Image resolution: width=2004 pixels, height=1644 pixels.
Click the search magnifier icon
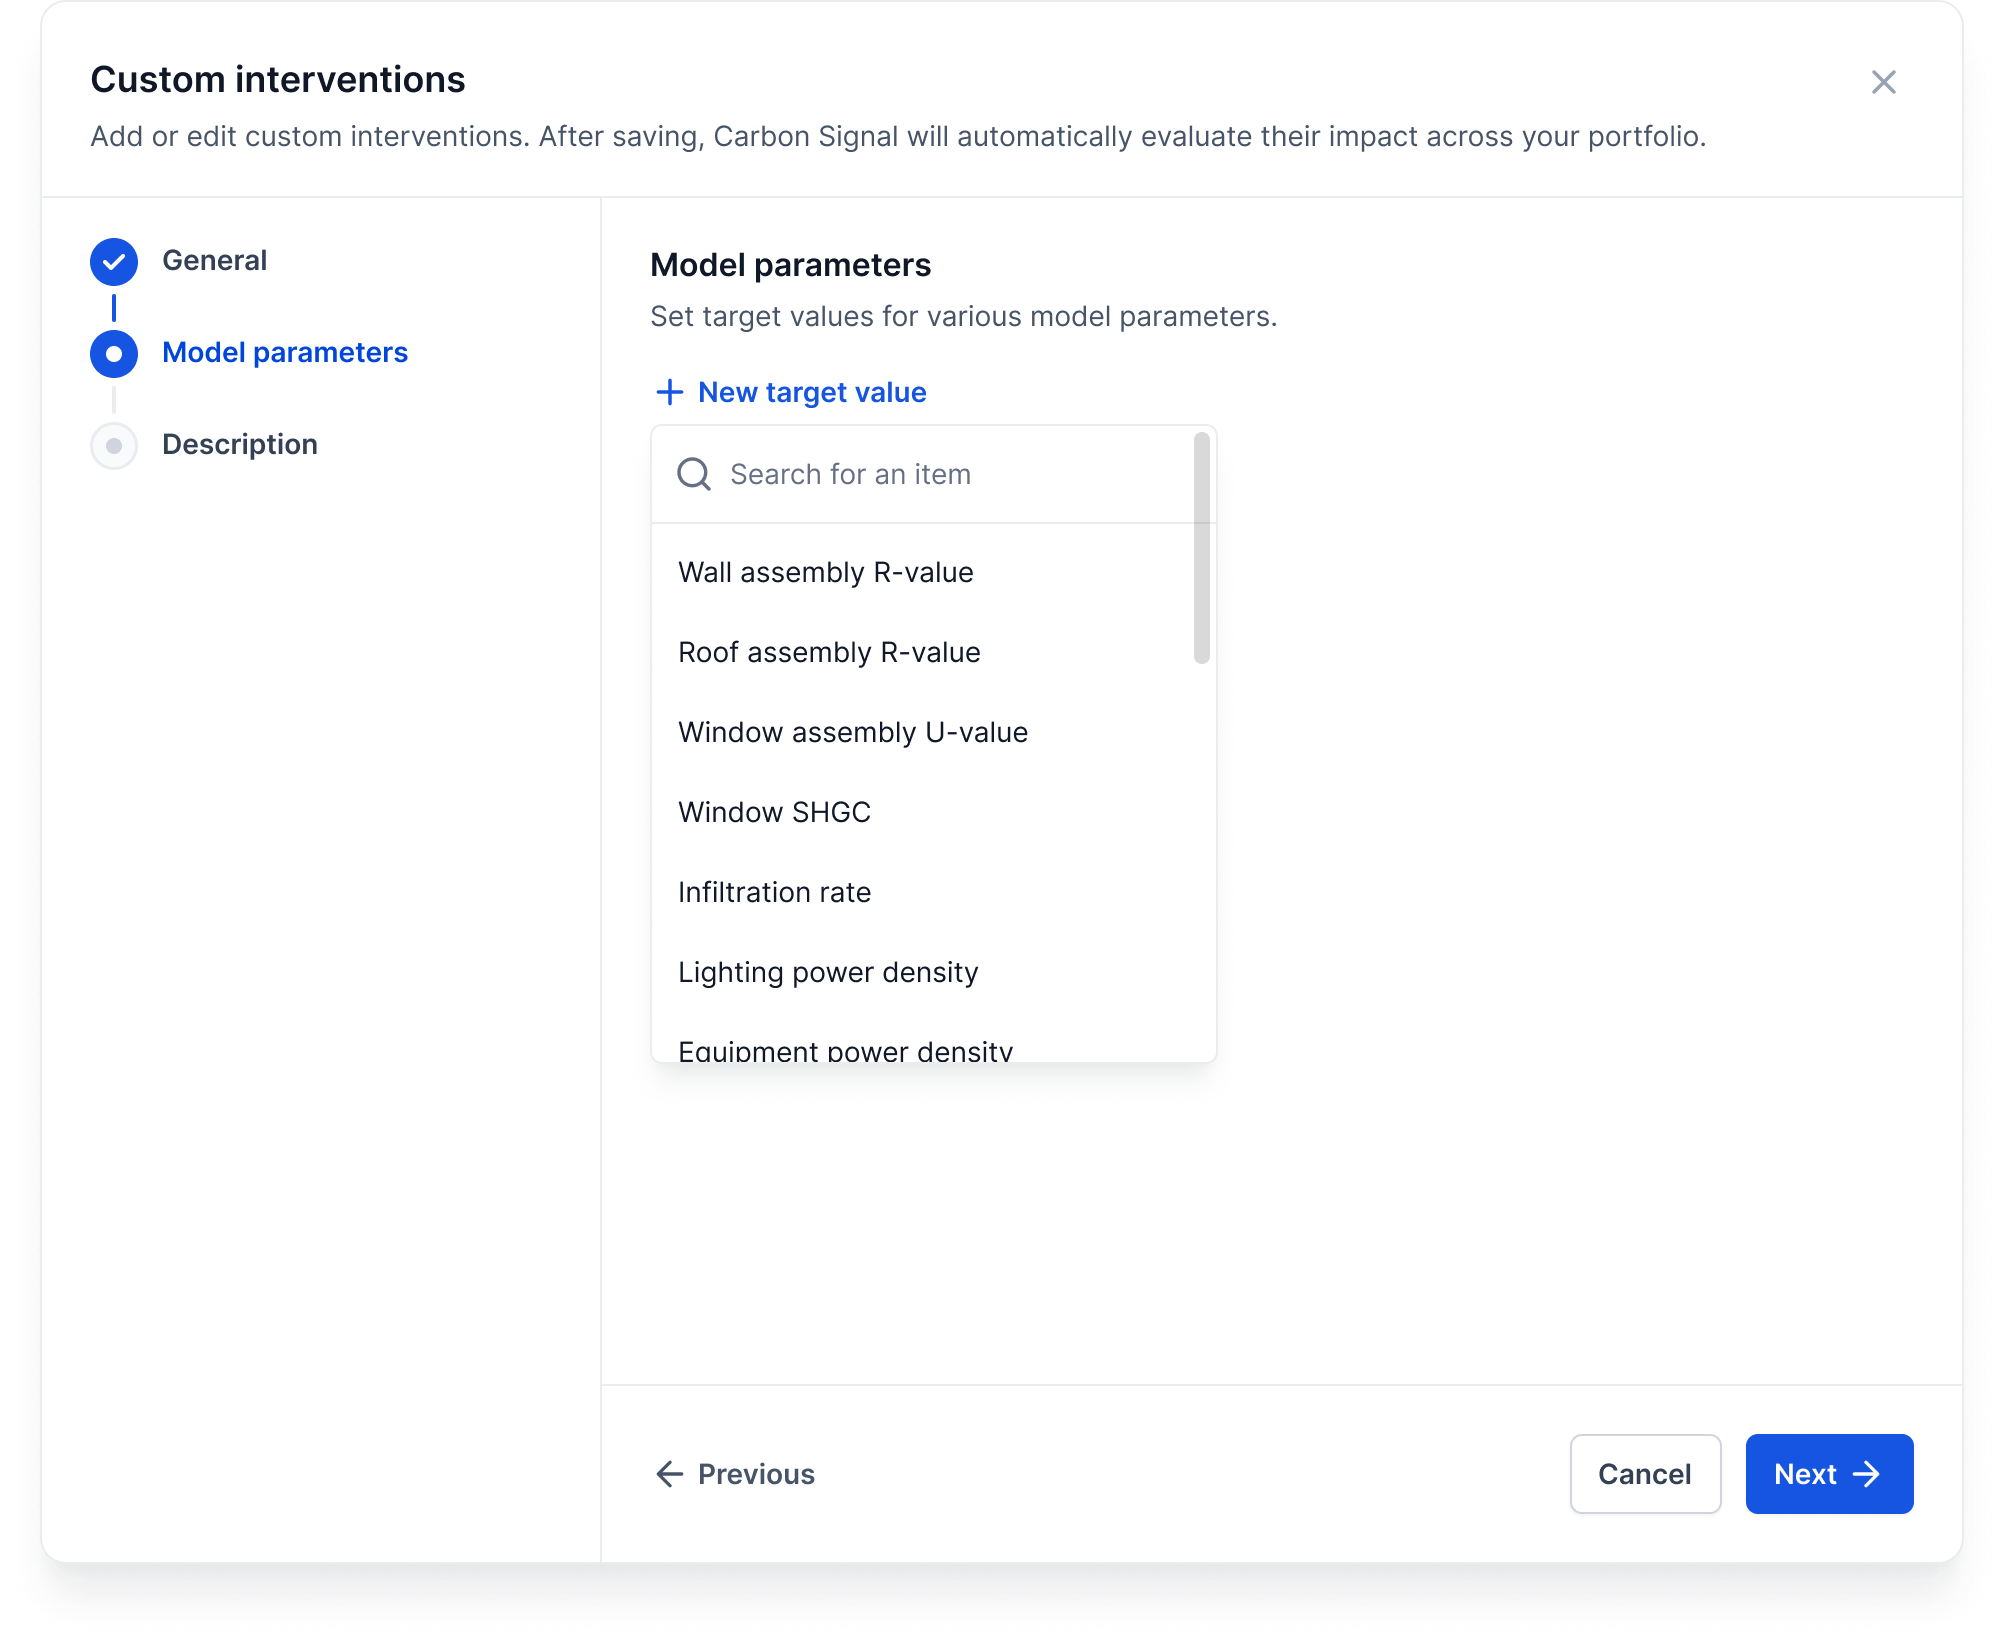point(694,474)
